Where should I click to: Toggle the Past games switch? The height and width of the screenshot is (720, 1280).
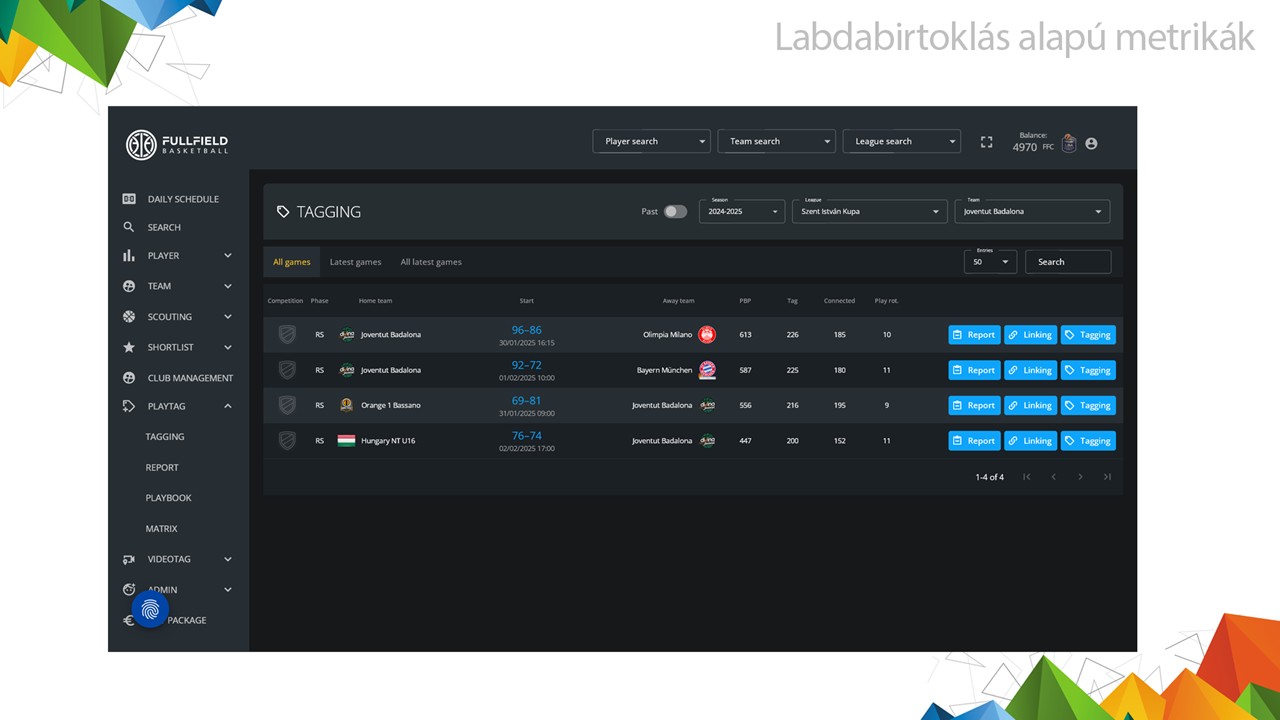(x=675, y=211)
